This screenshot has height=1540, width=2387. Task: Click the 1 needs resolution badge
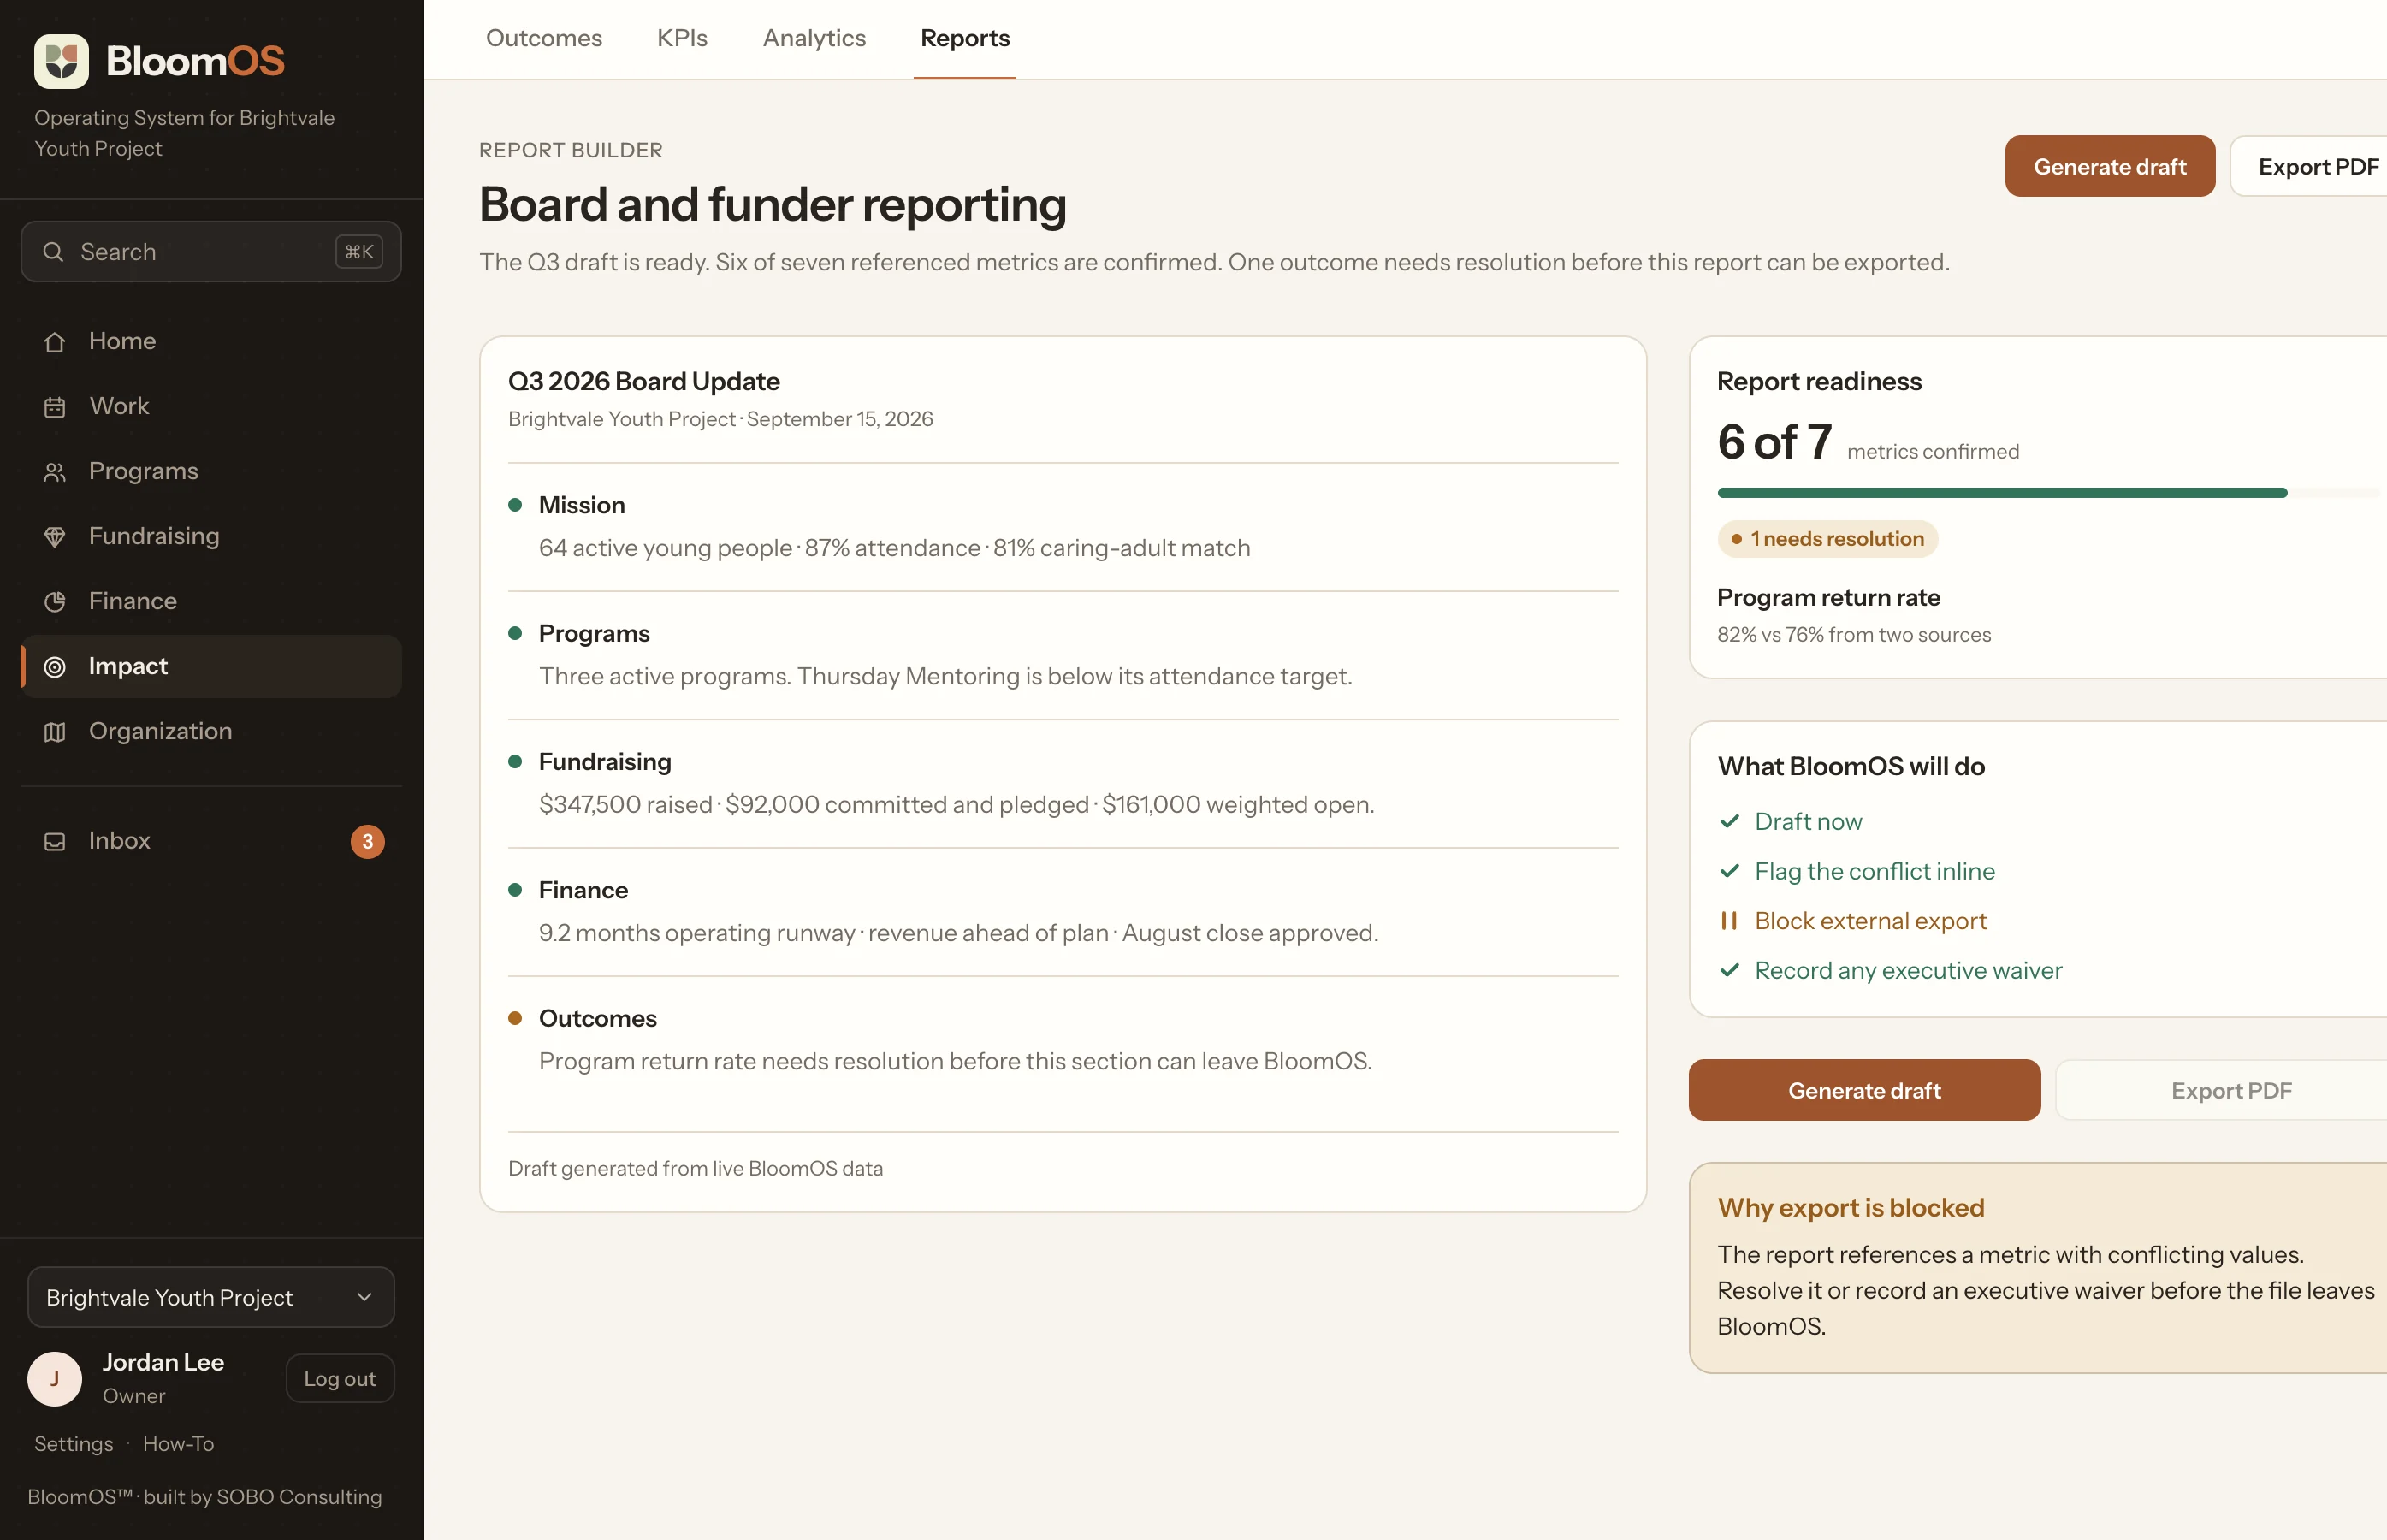pyautogui.click(x=1827, y=539)
